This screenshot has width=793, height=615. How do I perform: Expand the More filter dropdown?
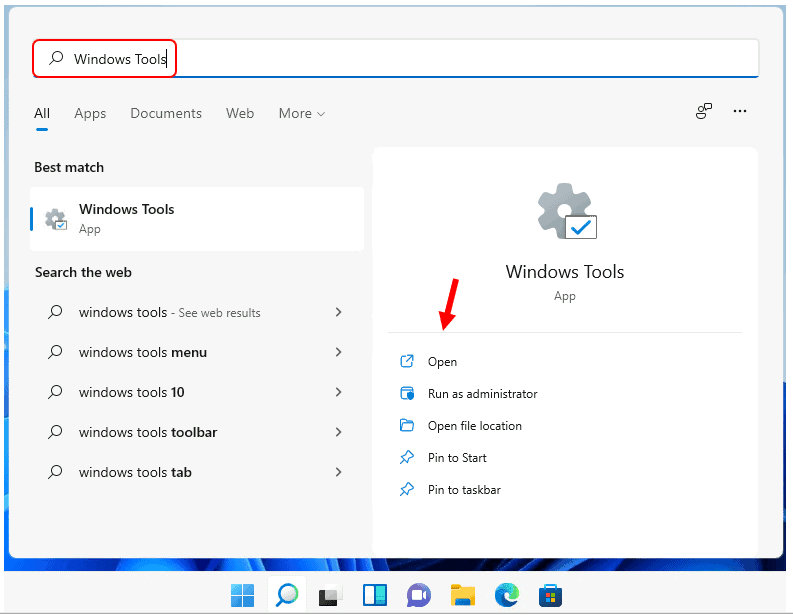pyautogui.click(x=301, y=113)
